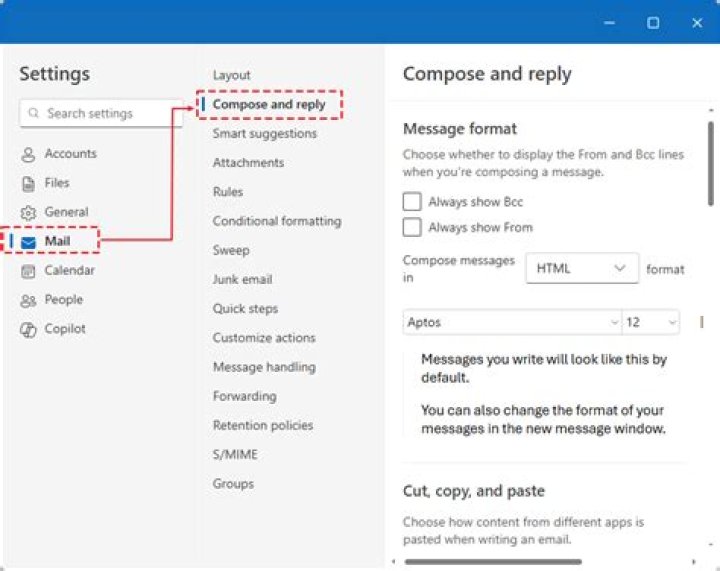
Task: Type in the Search settings field
Action: 110,114
